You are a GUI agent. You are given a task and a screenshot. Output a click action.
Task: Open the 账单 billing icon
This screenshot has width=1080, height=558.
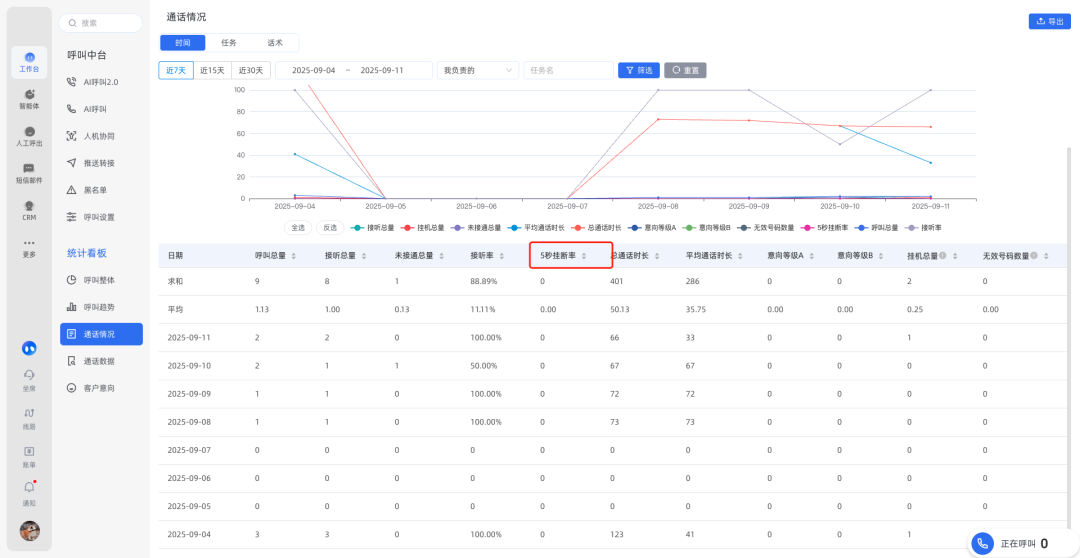29,455
